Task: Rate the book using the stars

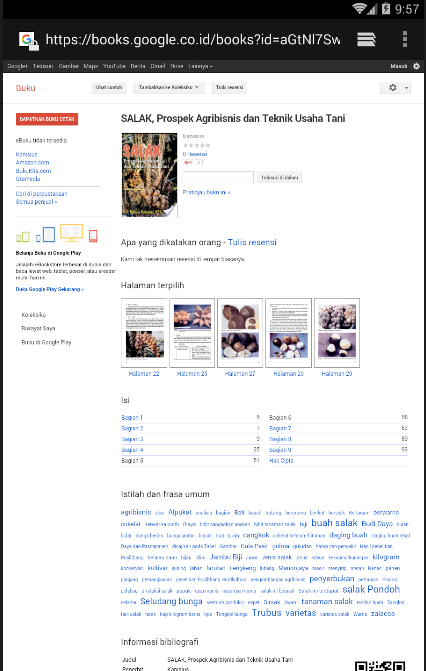Action: 197,145
